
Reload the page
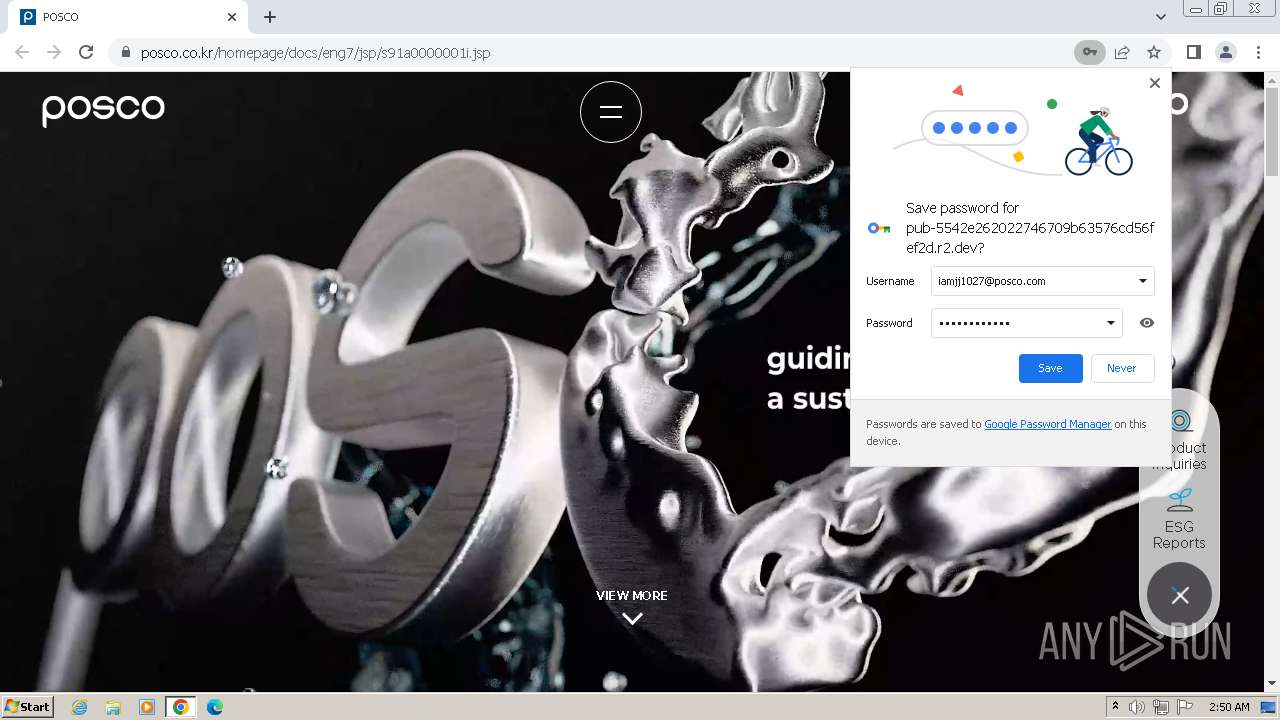(x=86, y=52)
